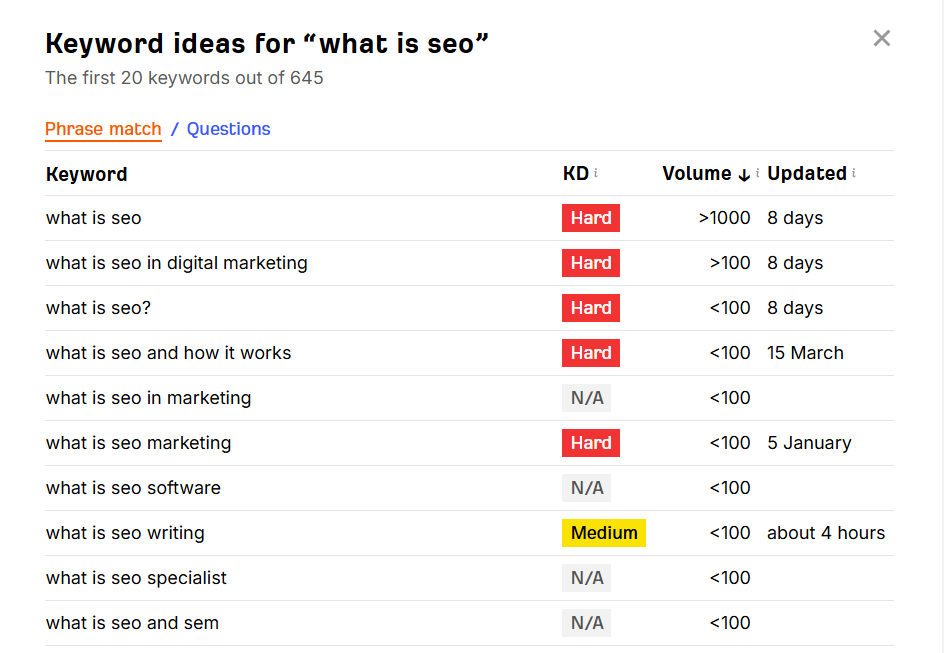This screenshot has width=944, height=653.
Task: Click the Volume info icon
Action: point(757,173)
